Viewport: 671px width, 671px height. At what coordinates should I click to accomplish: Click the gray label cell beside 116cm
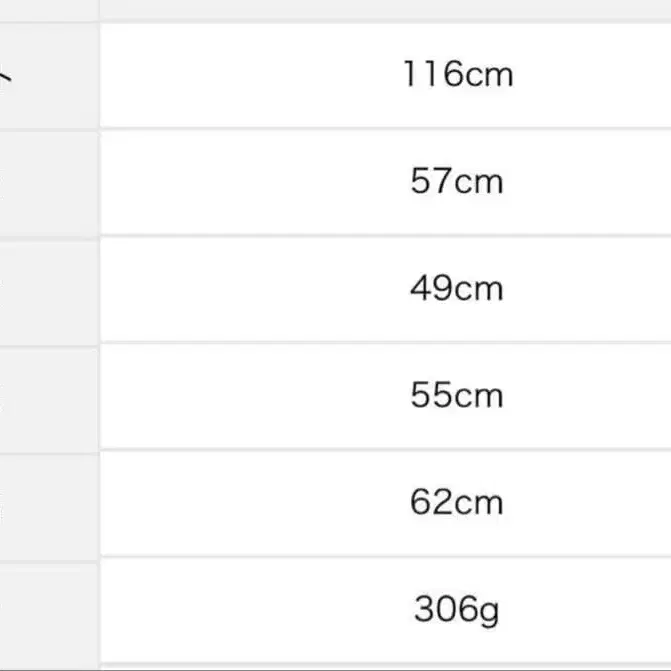pos(48,75)
